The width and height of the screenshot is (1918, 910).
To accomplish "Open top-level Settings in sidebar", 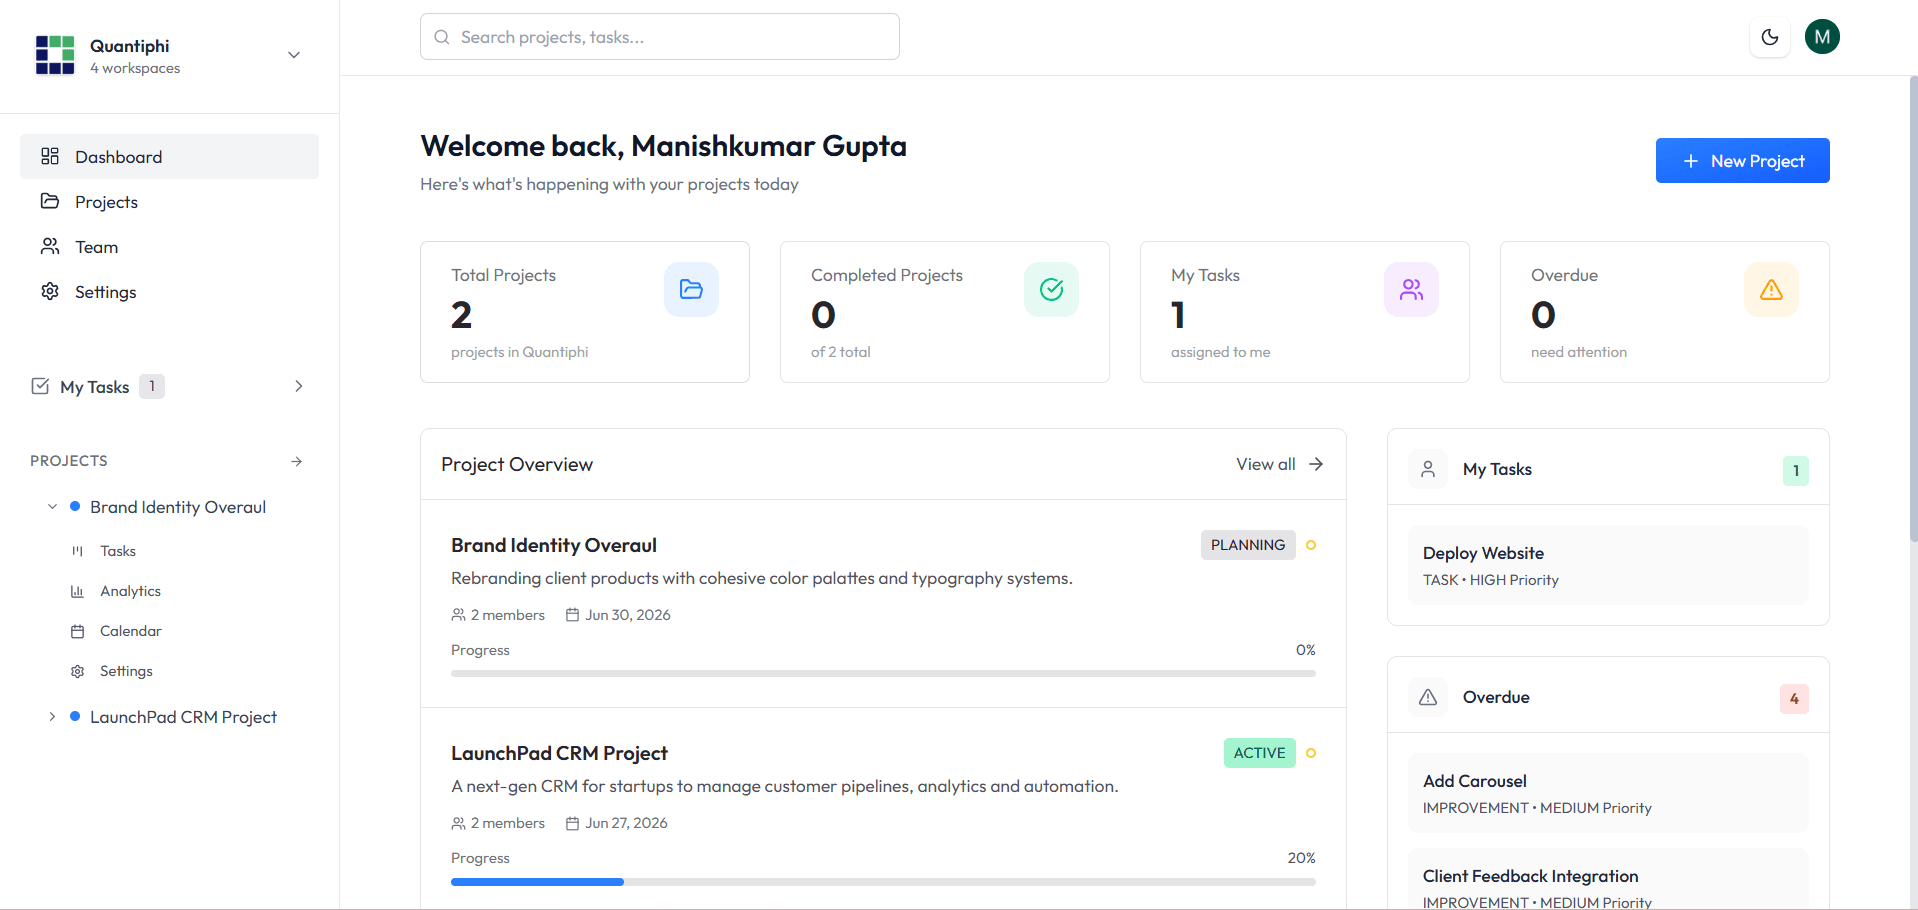I will 169,292.
